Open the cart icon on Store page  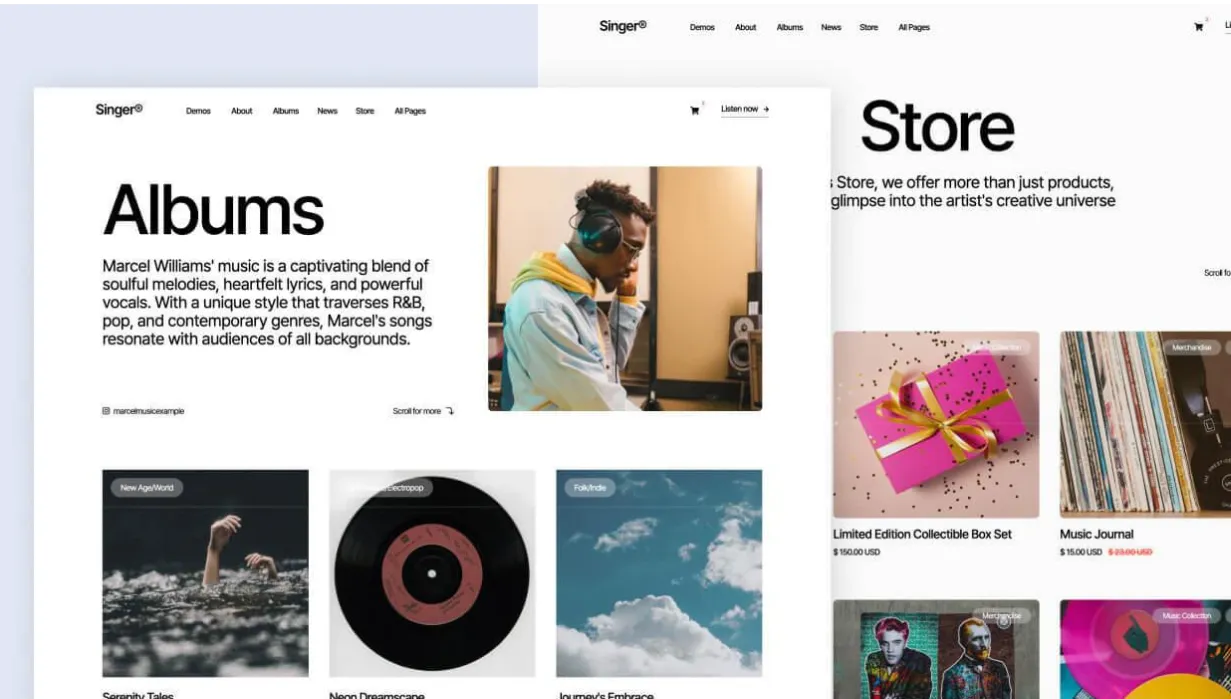point(1198,27)
